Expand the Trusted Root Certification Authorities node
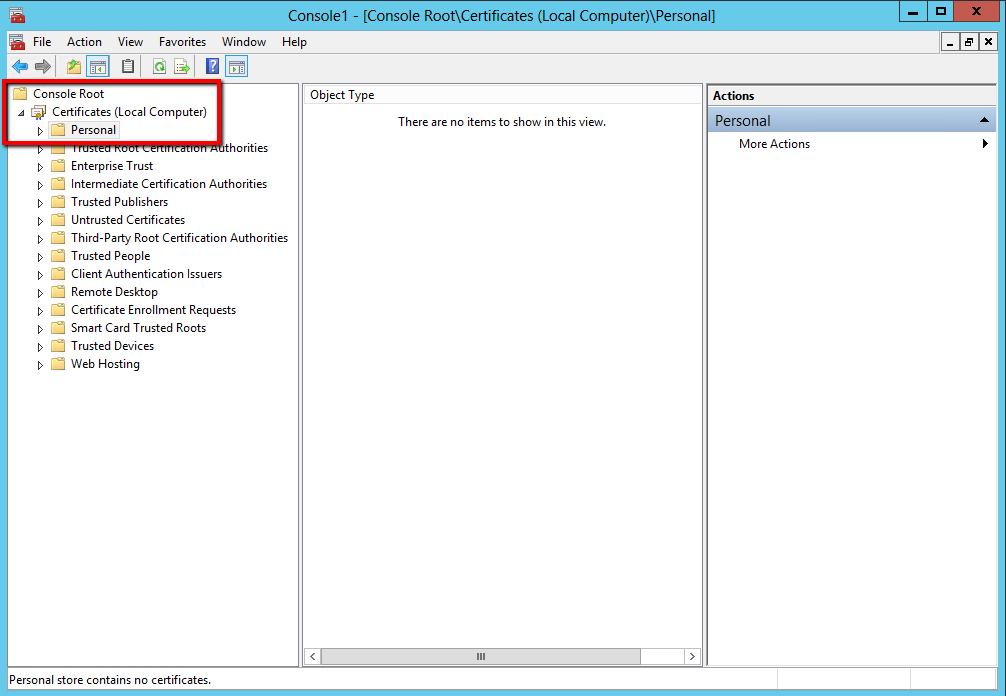The height and width of the screenshot is (696, 1006). [x=41, y=149]
